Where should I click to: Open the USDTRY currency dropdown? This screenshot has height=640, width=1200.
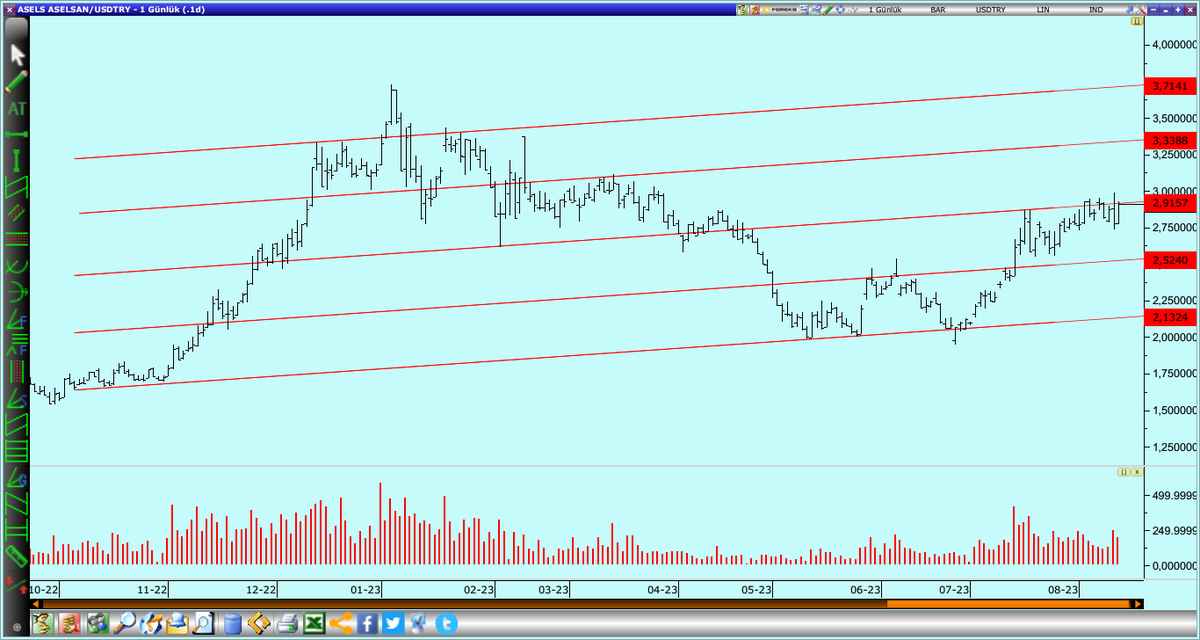coord(991,9)
